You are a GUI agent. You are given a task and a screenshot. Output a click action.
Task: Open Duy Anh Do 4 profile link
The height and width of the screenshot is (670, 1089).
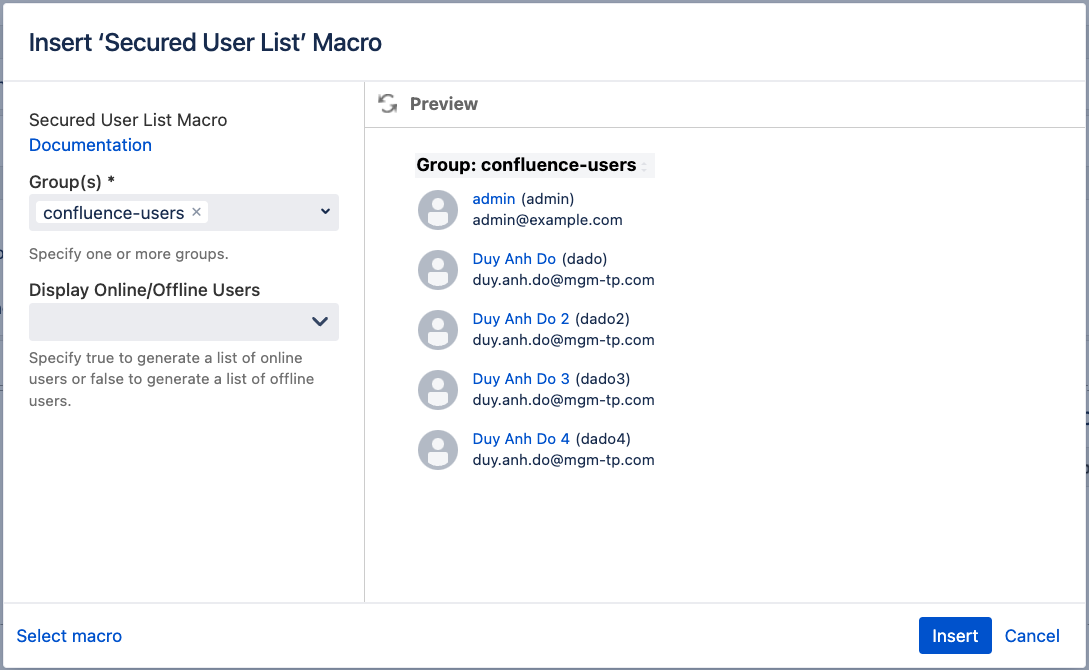[520, 439]
